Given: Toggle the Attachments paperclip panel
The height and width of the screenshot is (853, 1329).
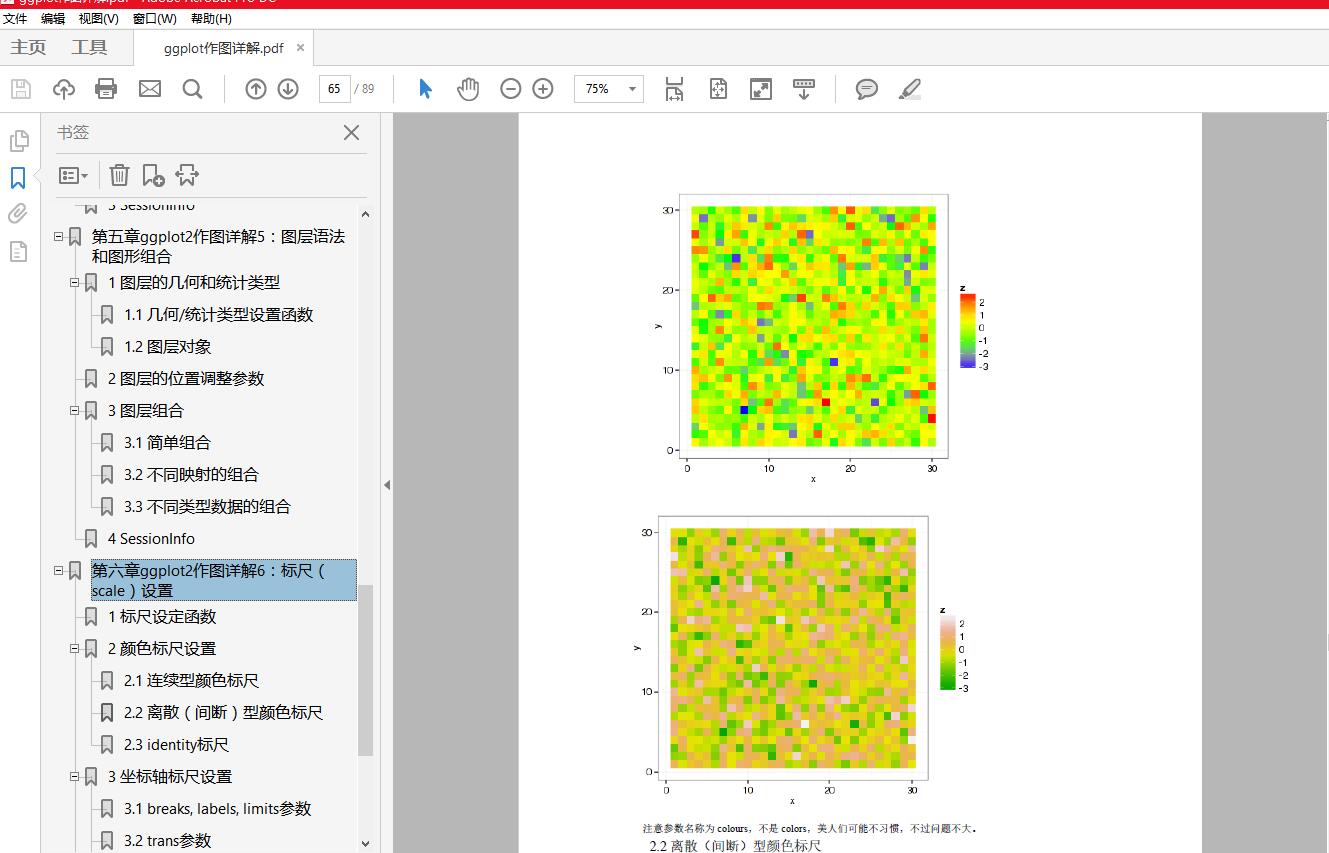Looking at the screenshot, I should pyautogui.click(x=18, y=214).
